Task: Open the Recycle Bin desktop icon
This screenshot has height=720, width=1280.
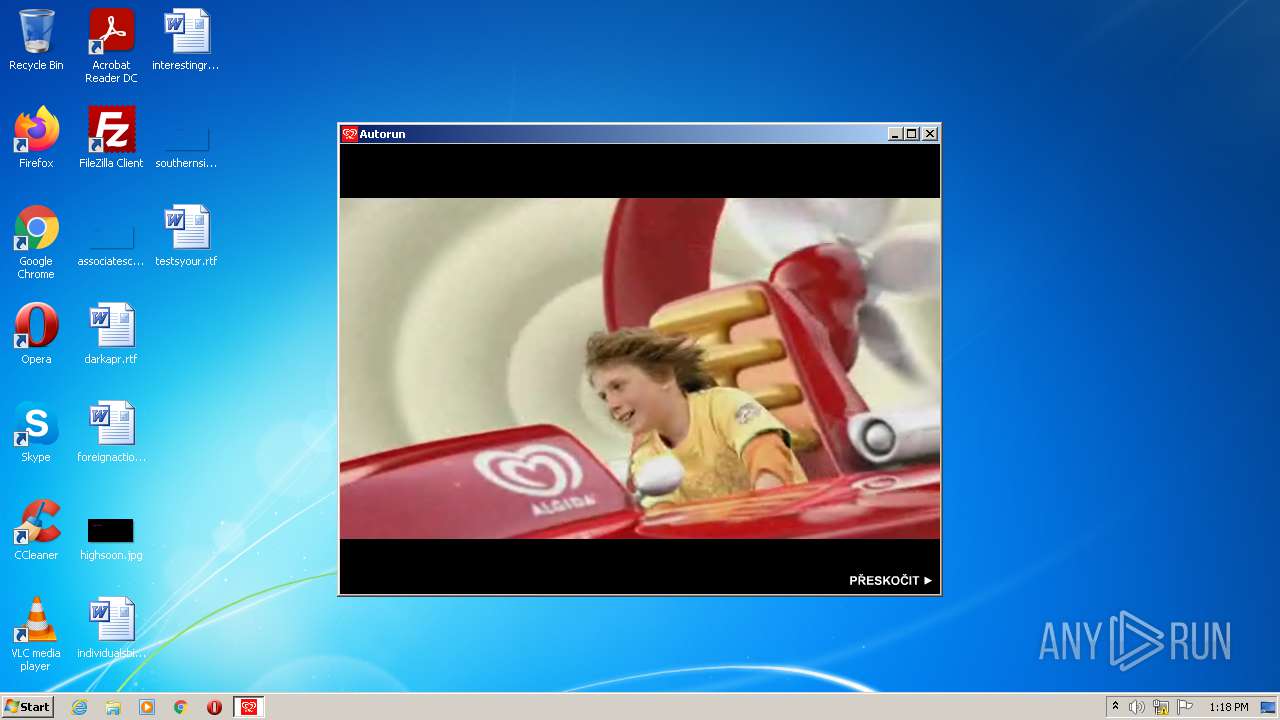Action: (36, 40)
